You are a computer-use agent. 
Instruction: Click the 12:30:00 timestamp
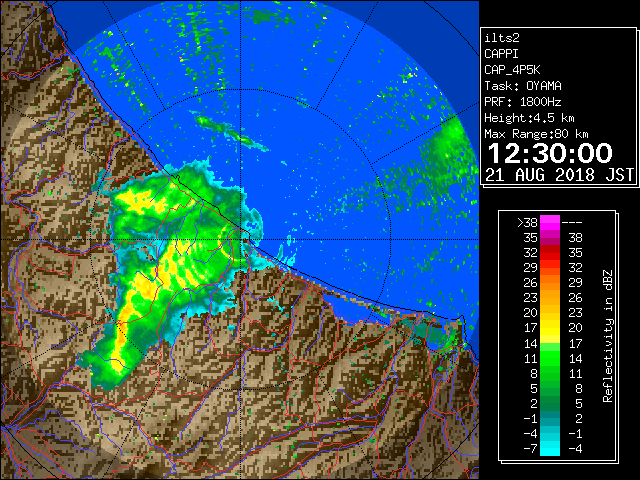click(550, 153)
